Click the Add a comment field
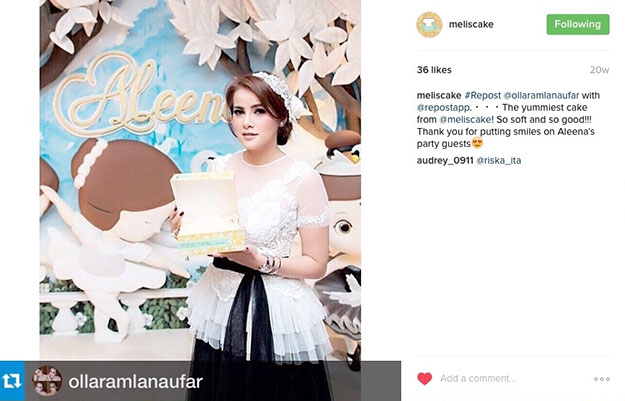Image resolution: width=625 pixels, height=401 pixels. click(x=512, y=378)
